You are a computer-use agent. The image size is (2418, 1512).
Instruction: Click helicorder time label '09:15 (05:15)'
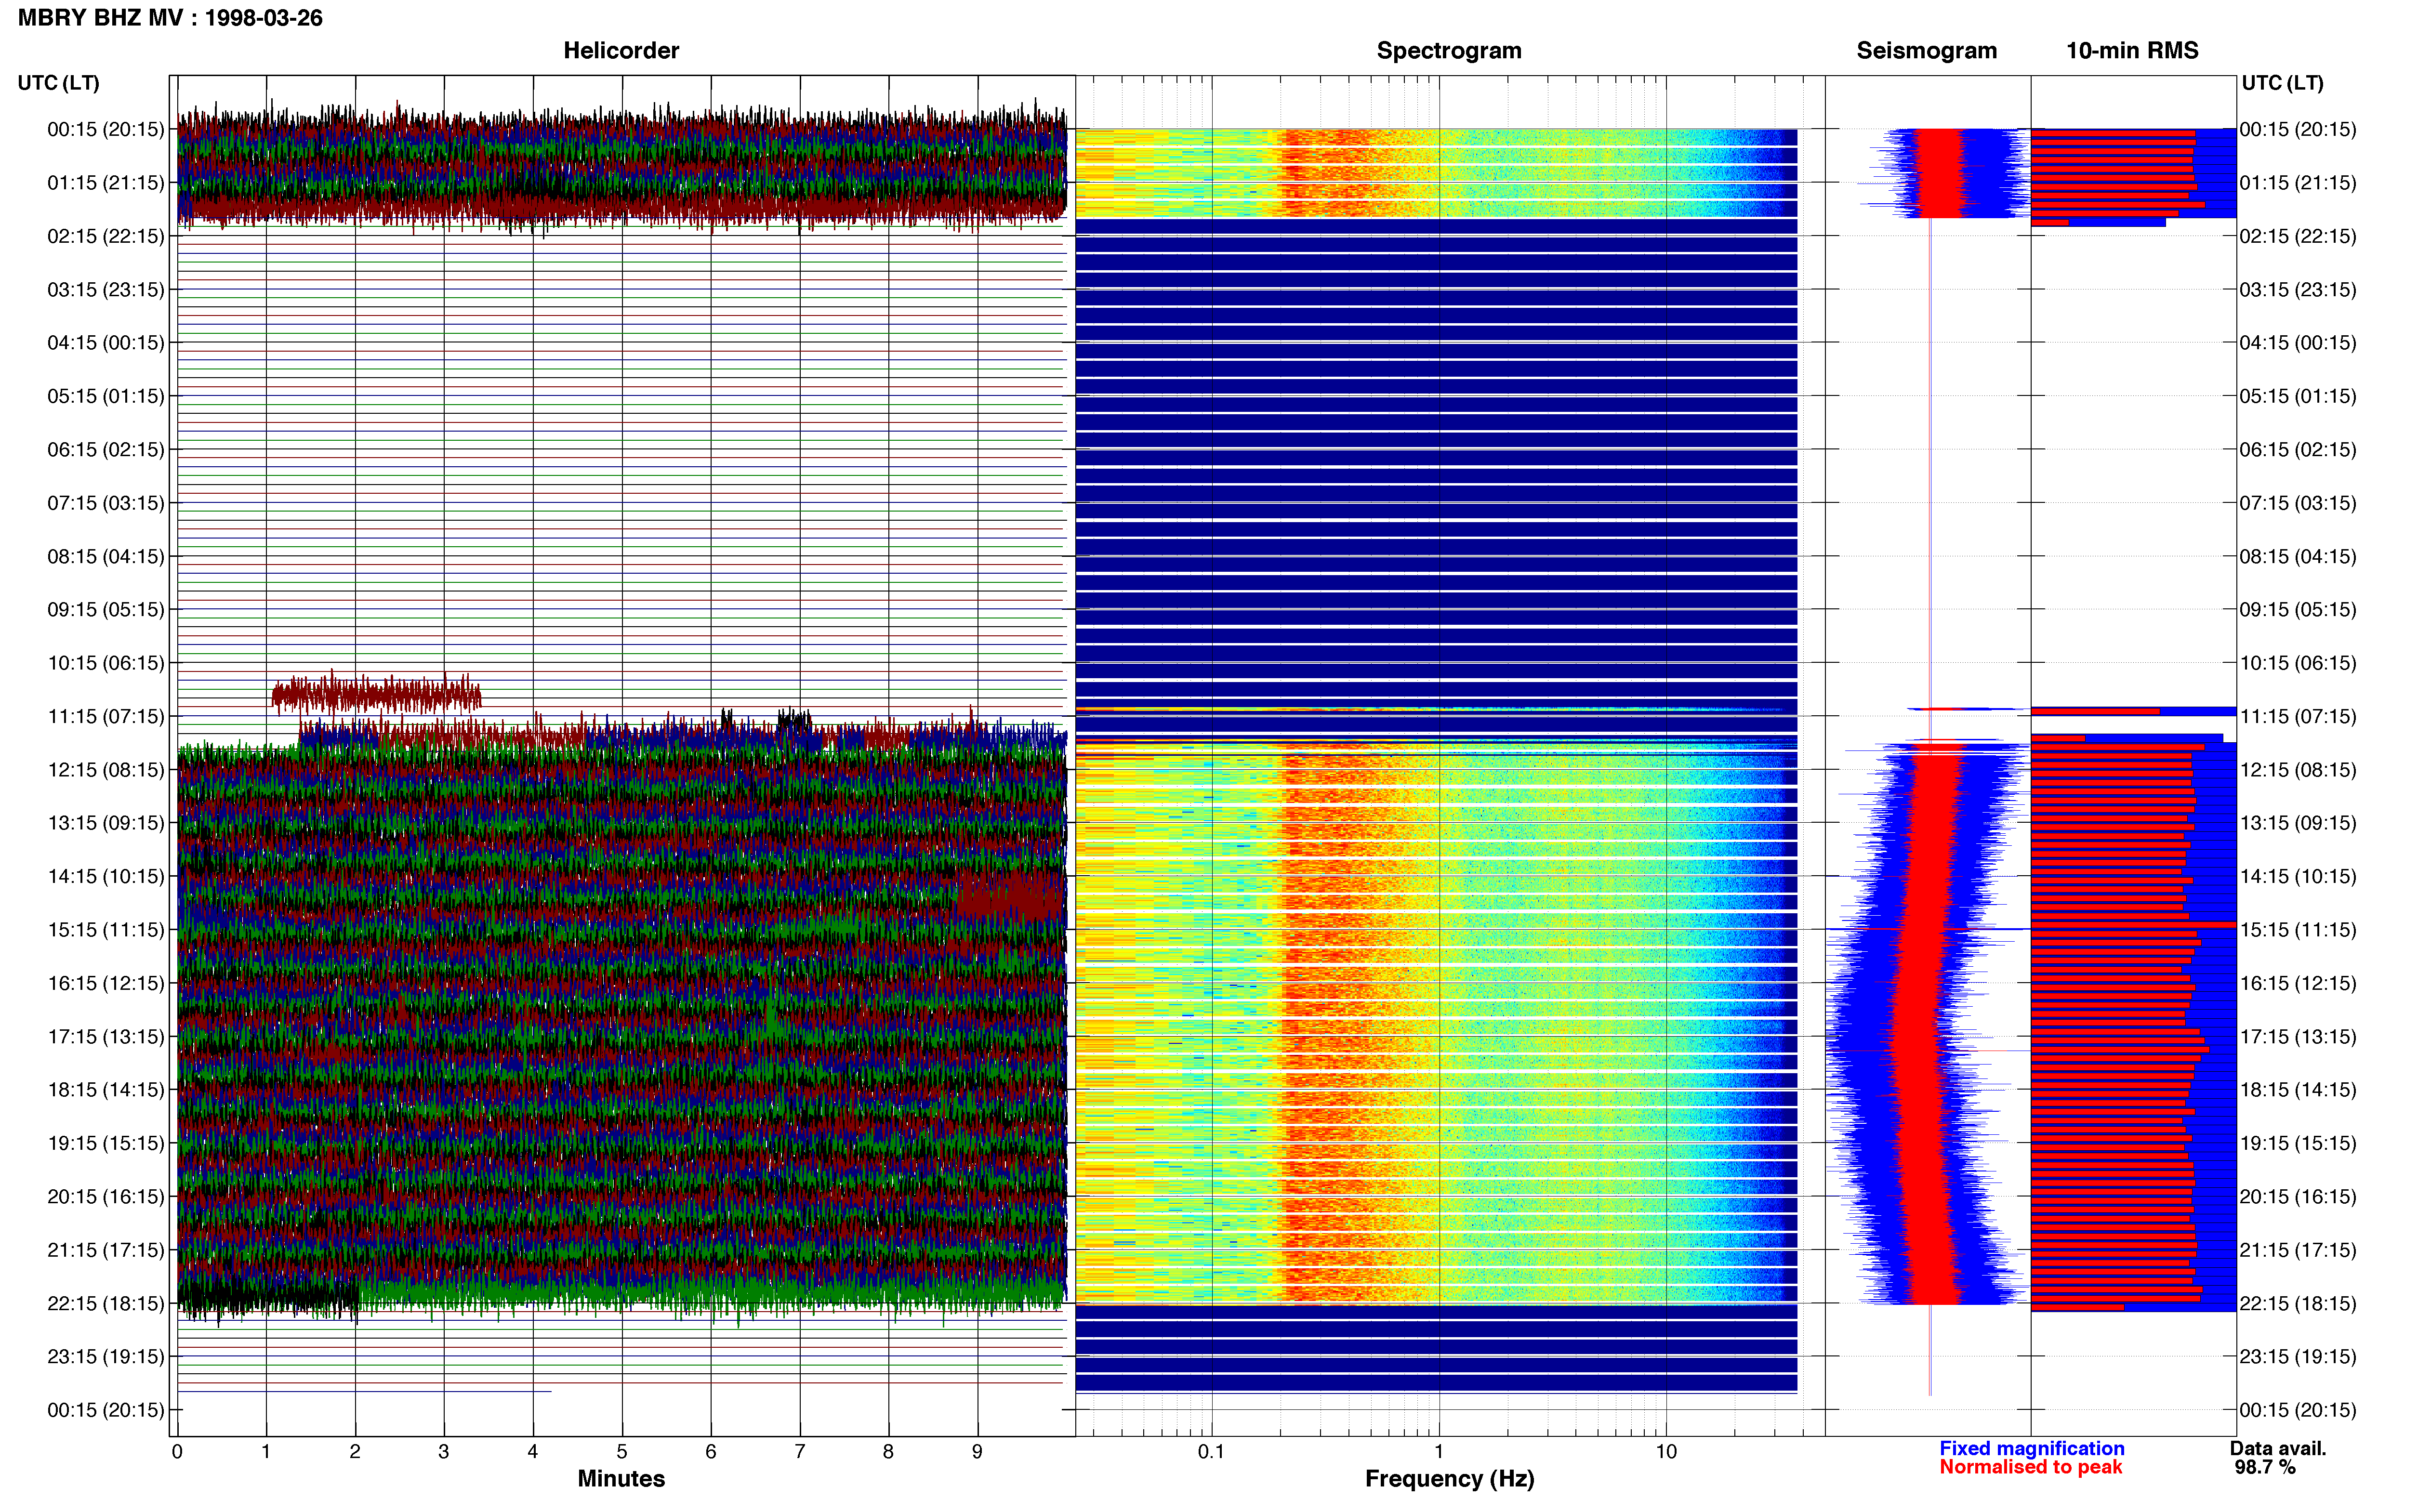coord(106,610)
